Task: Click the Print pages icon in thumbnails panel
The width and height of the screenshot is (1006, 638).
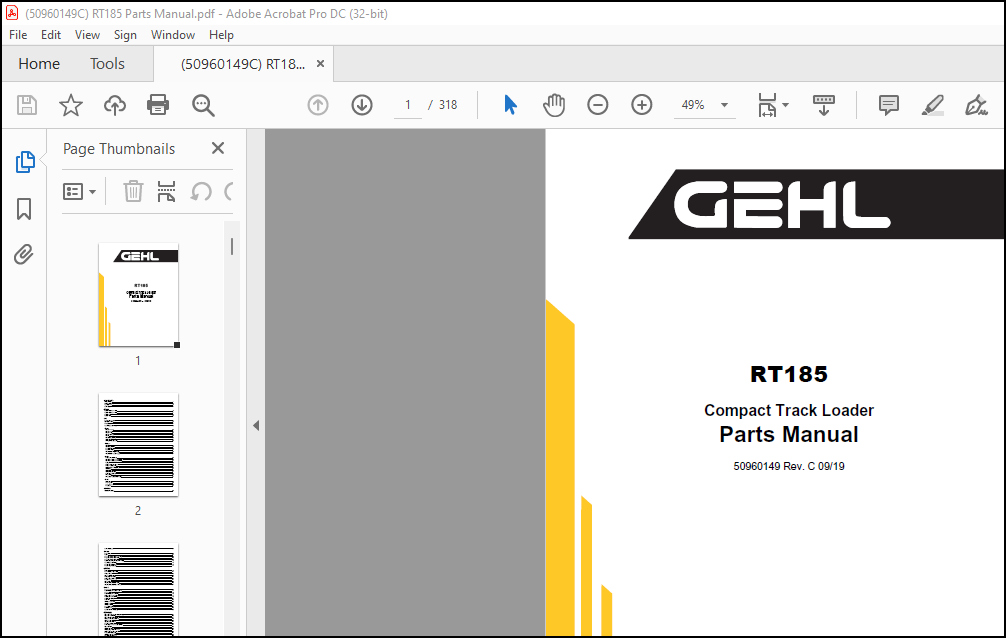Action: pyautogui.click(x=166, y=191)
